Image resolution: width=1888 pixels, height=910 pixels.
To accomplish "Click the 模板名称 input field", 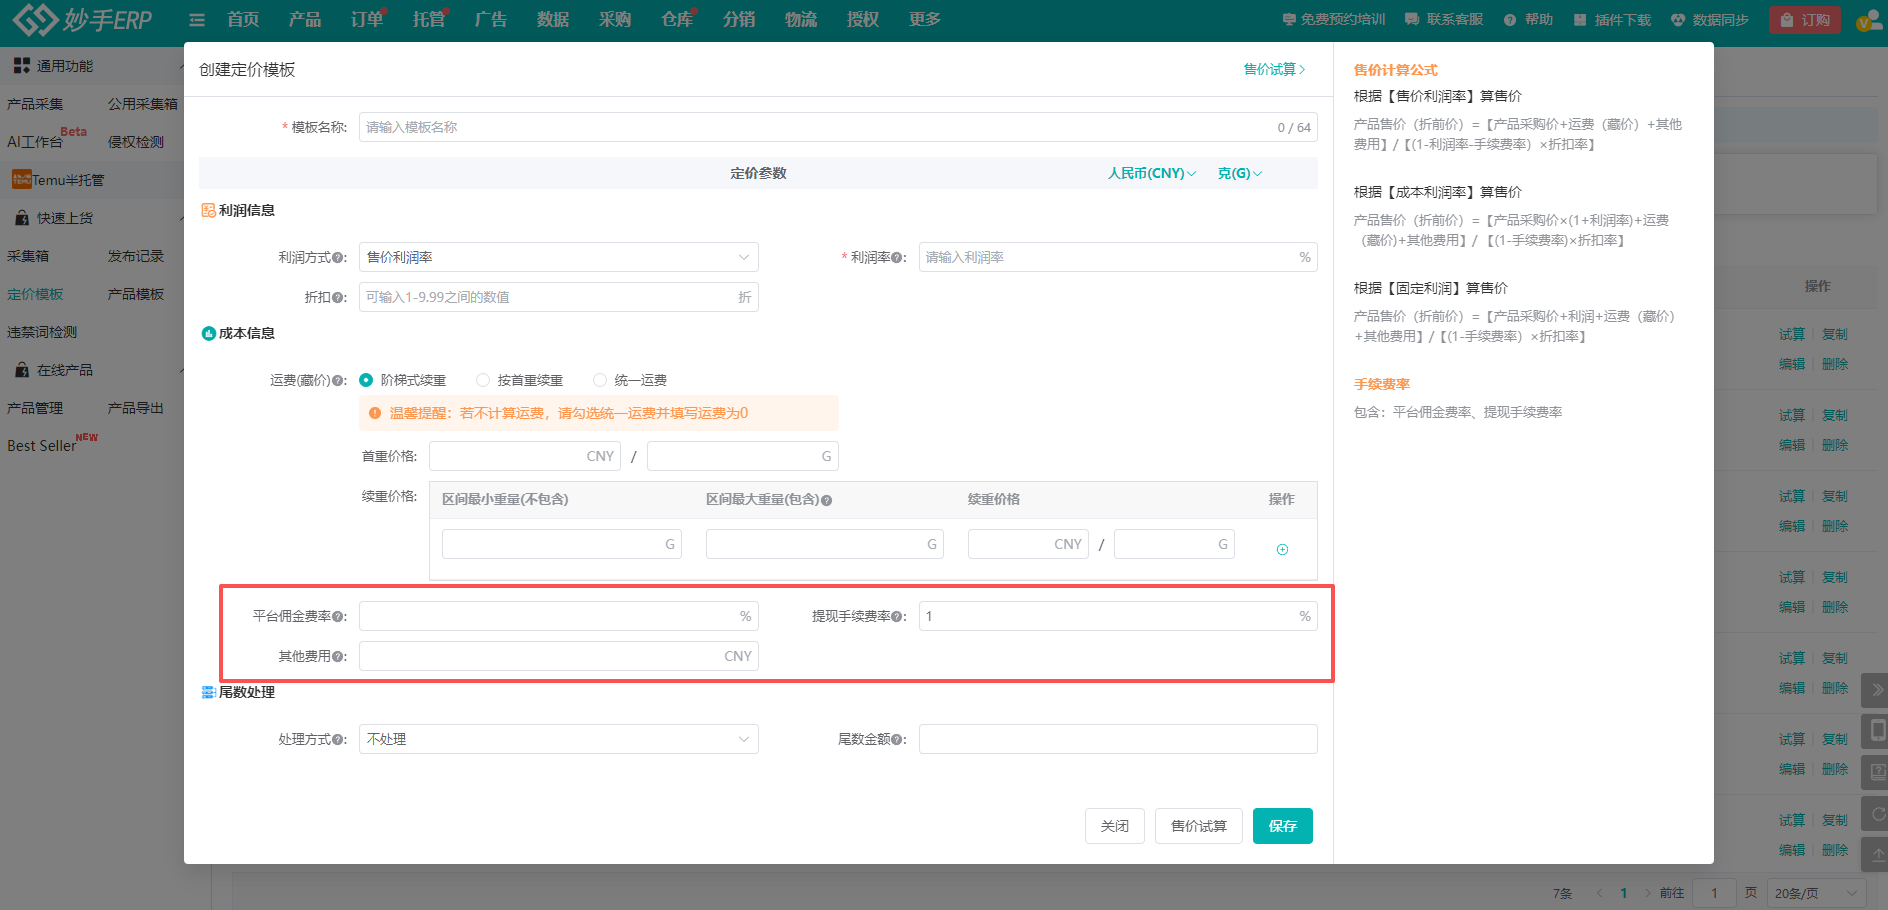I will [815, 127].
